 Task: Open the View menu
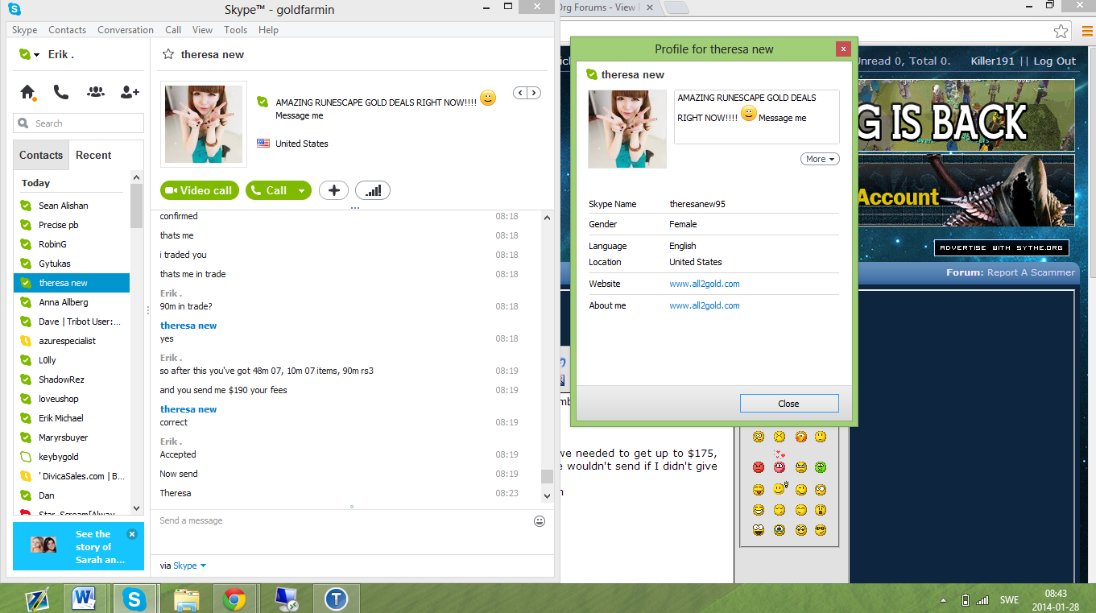pos(202,30)
